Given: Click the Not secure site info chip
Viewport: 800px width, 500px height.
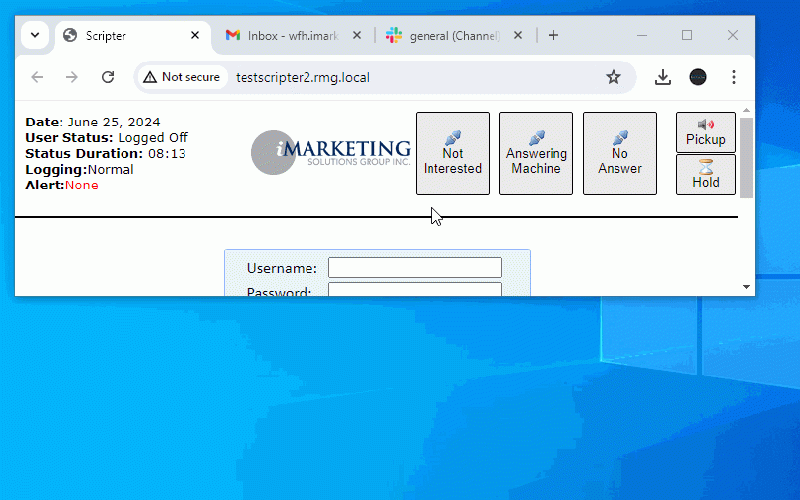Looking at the screenshot, I should point(182,77).
